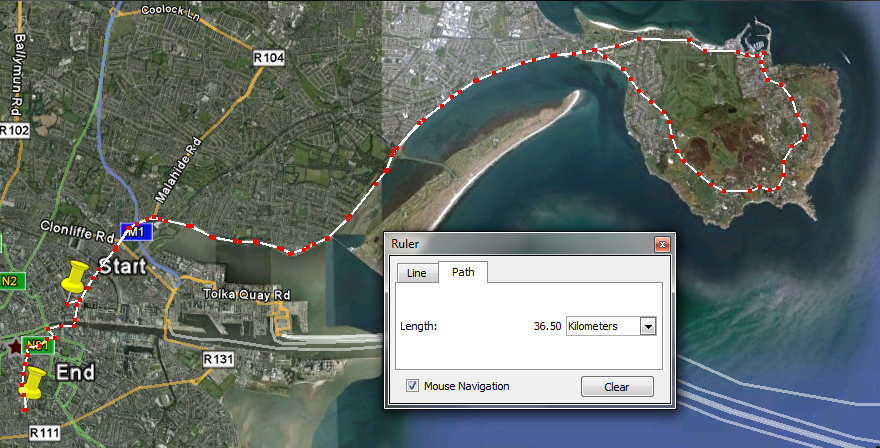Click the Start placemark label
This screenshot has height=448, width=880.
click(122, 266)
